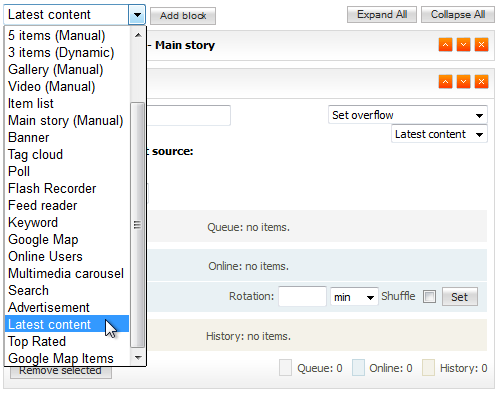Click the Queue legend color swatch
The image size is (500, 393).
(285, 368)
